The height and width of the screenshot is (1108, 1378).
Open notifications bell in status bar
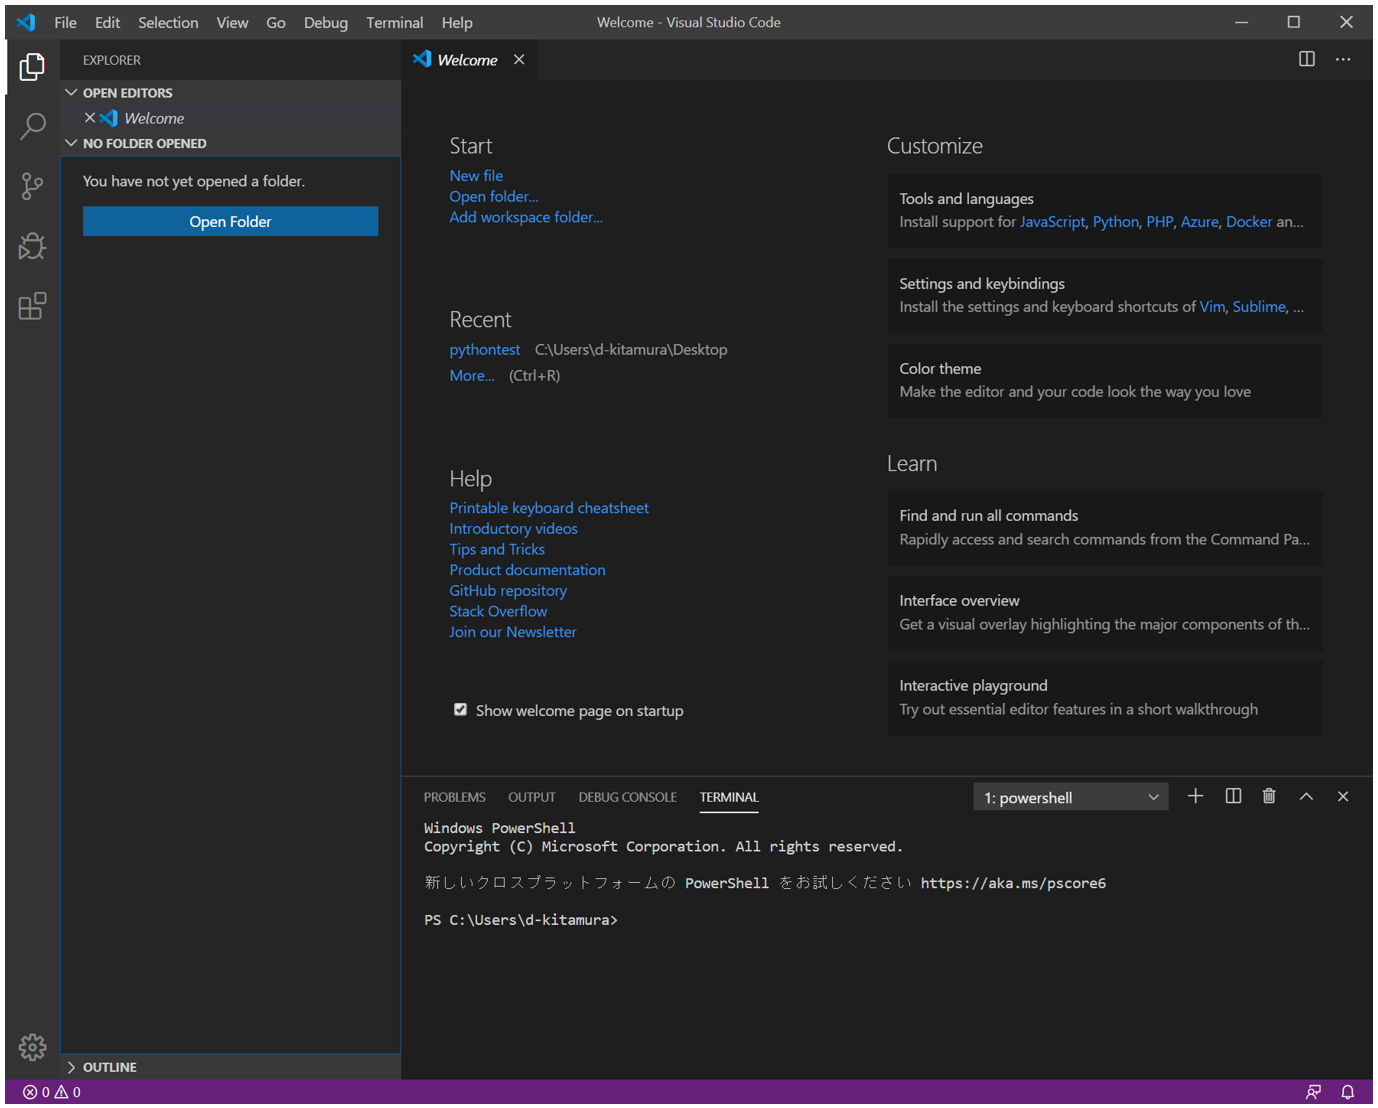1347,1092
